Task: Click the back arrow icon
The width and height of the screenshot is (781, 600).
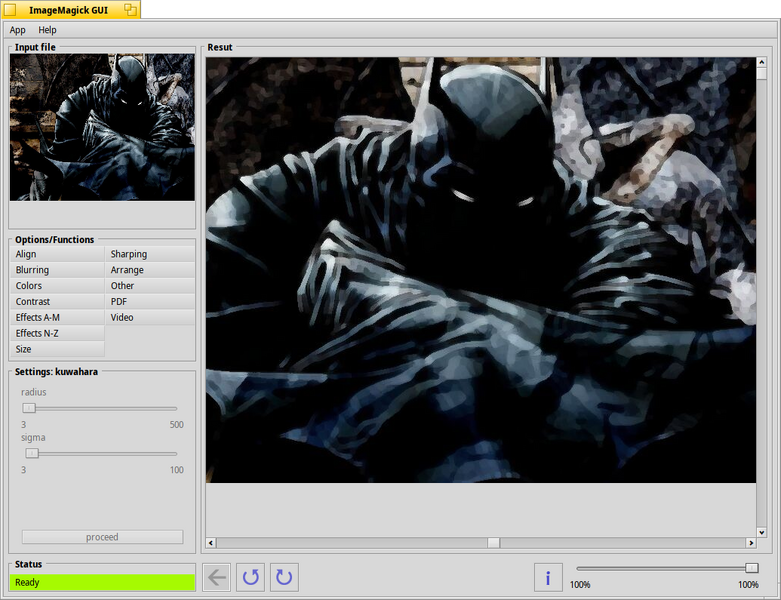Action: point(217,578)
